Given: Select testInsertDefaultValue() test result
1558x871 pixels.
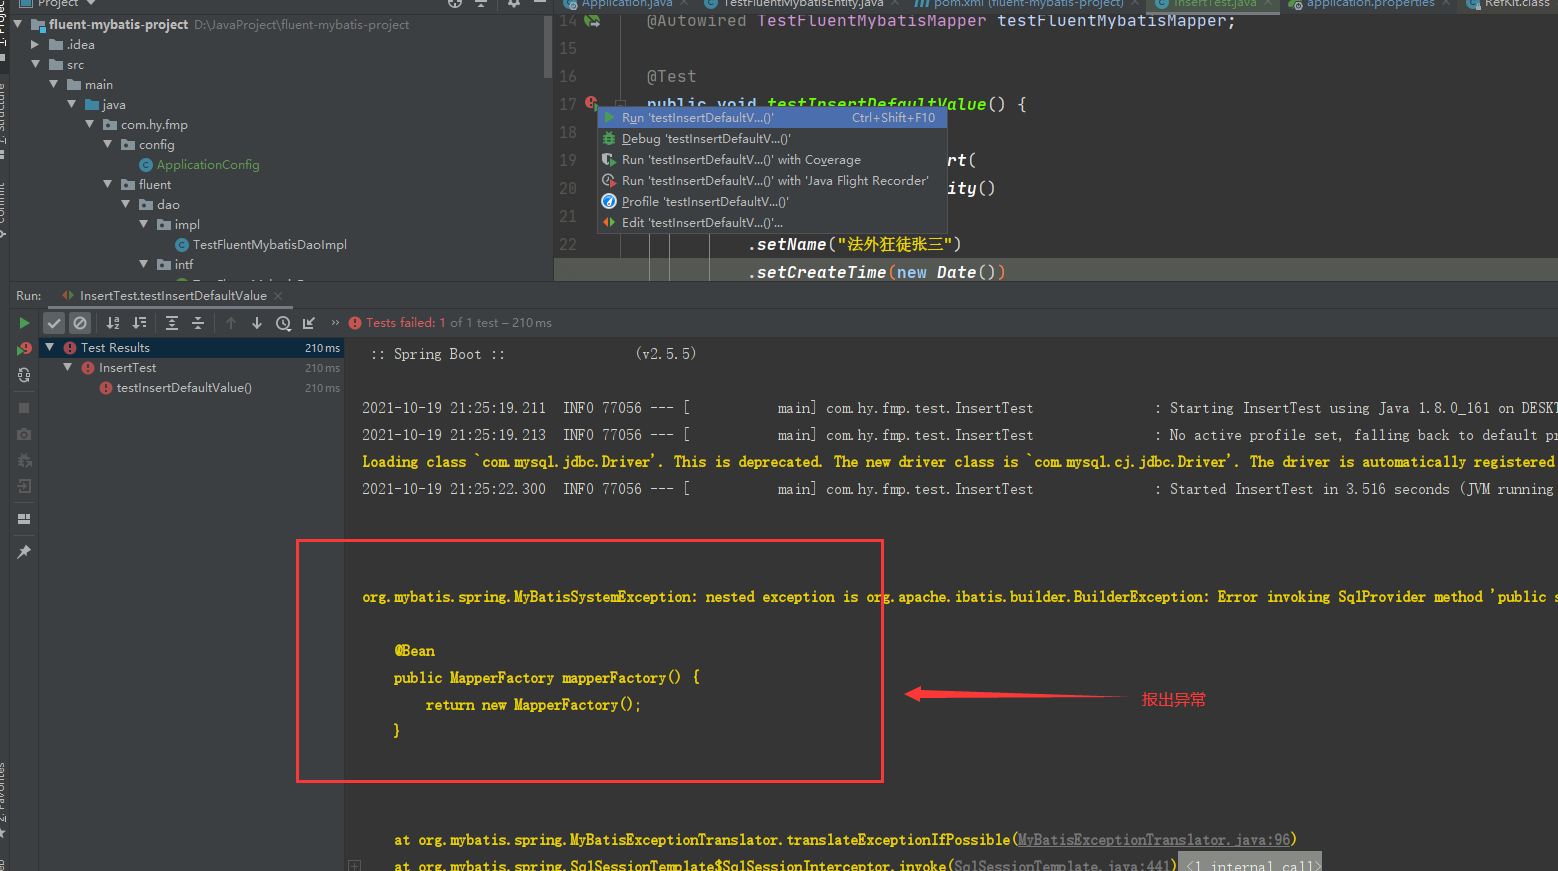Looking at the screenshot, I should 184,388.
